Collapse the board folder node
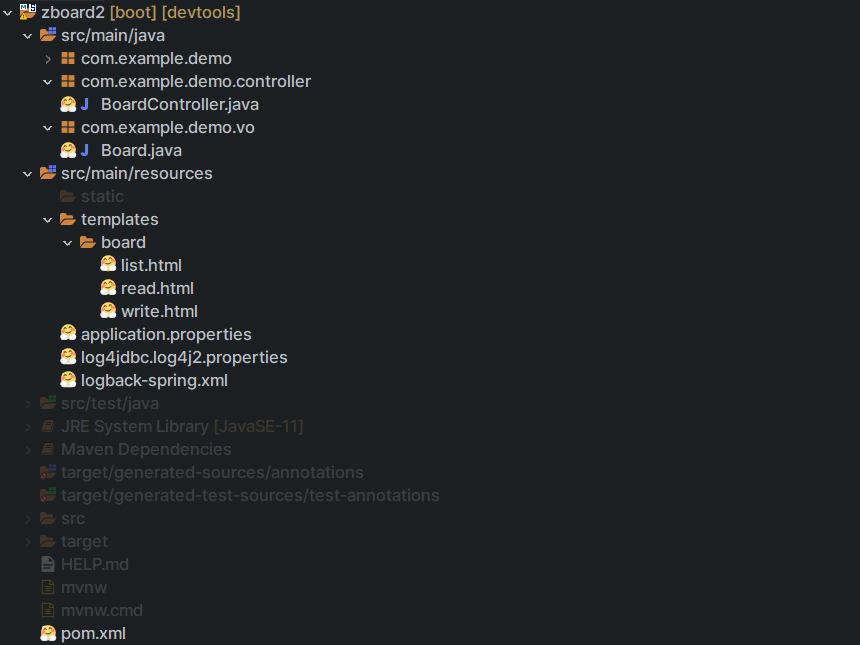The height and width of the screenshot is (645, 860). click(x=67, y=243)
